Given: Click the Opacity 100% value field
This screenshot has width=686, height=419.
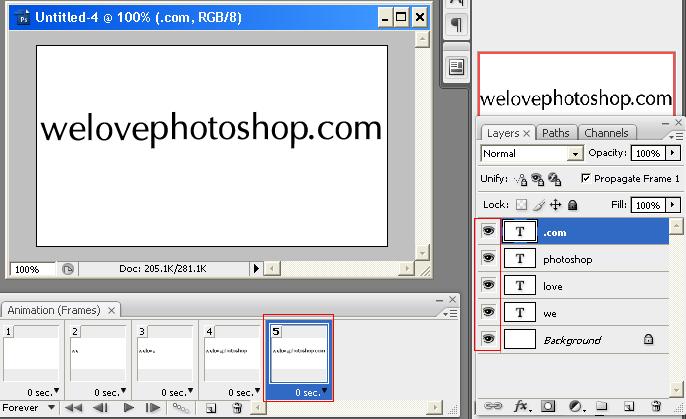Looking at the screenshot, I should coord(648,153).
